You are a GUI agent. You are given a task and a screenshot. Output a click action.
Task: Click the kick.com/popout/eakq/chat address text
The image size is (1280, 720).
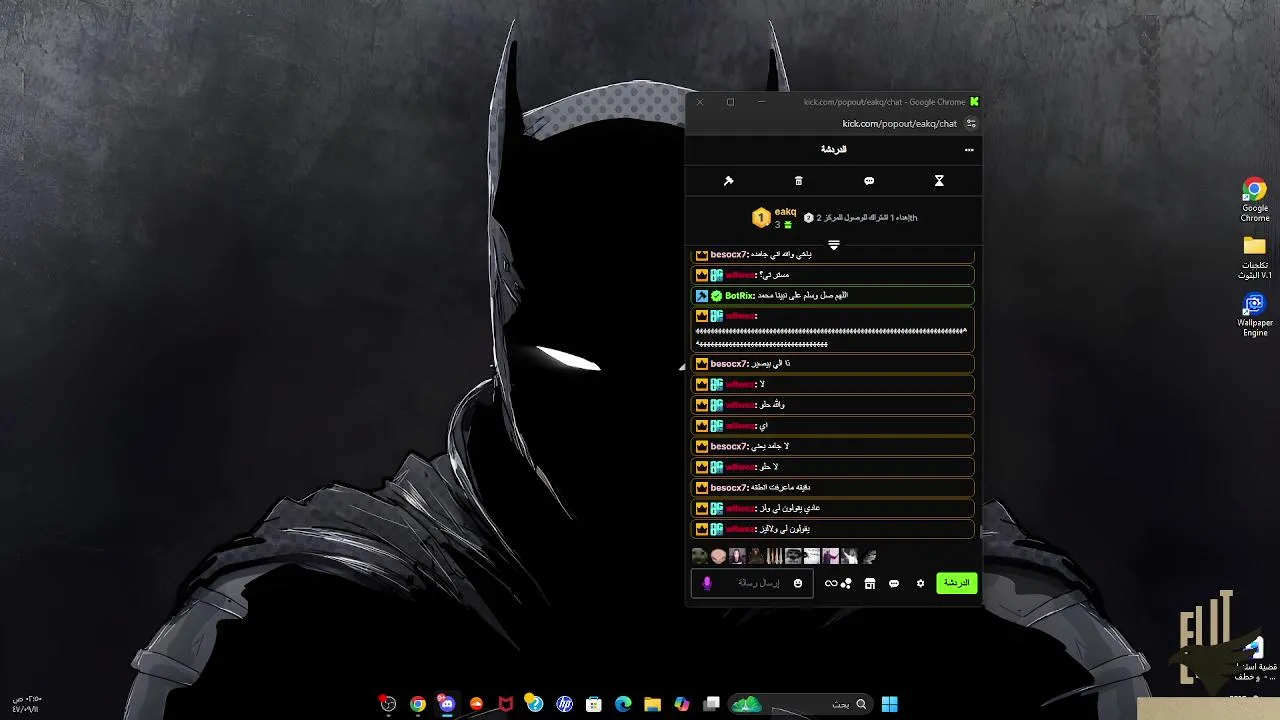point(900,124)
